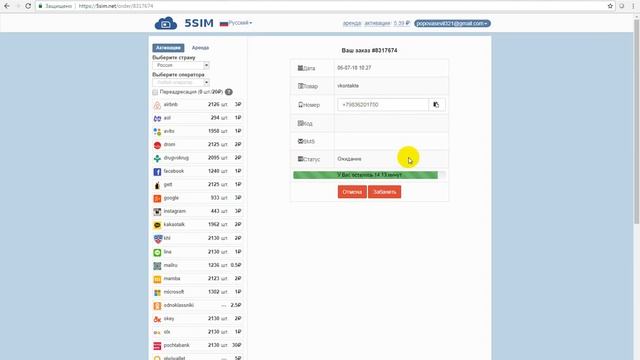Image resolution: width=640 pixels, height=360 pixels.
Task: Click the order date value
Action: (x=354, y=68)
